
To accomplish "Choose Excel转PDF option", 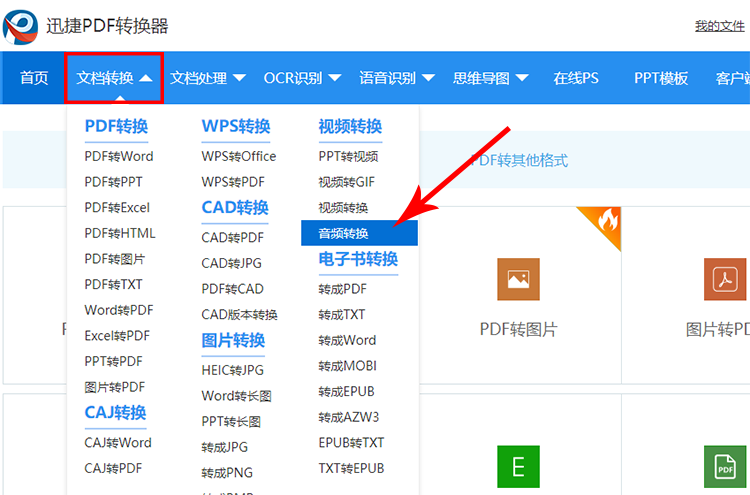I will coord(117,336).
